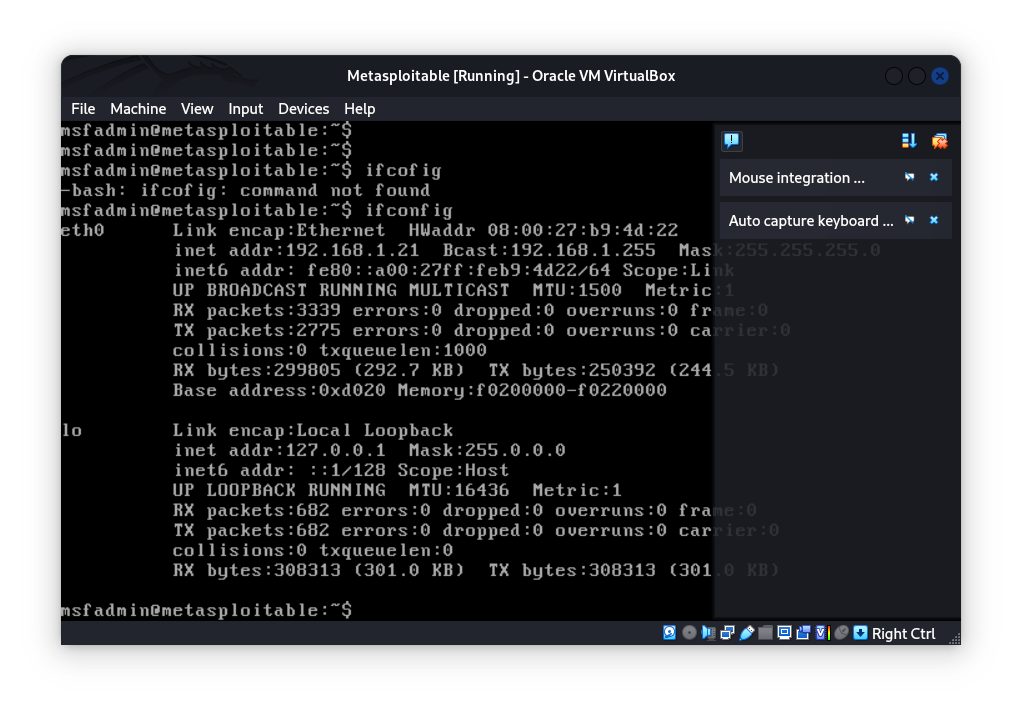Click the network adapters indicator icon

727,632
